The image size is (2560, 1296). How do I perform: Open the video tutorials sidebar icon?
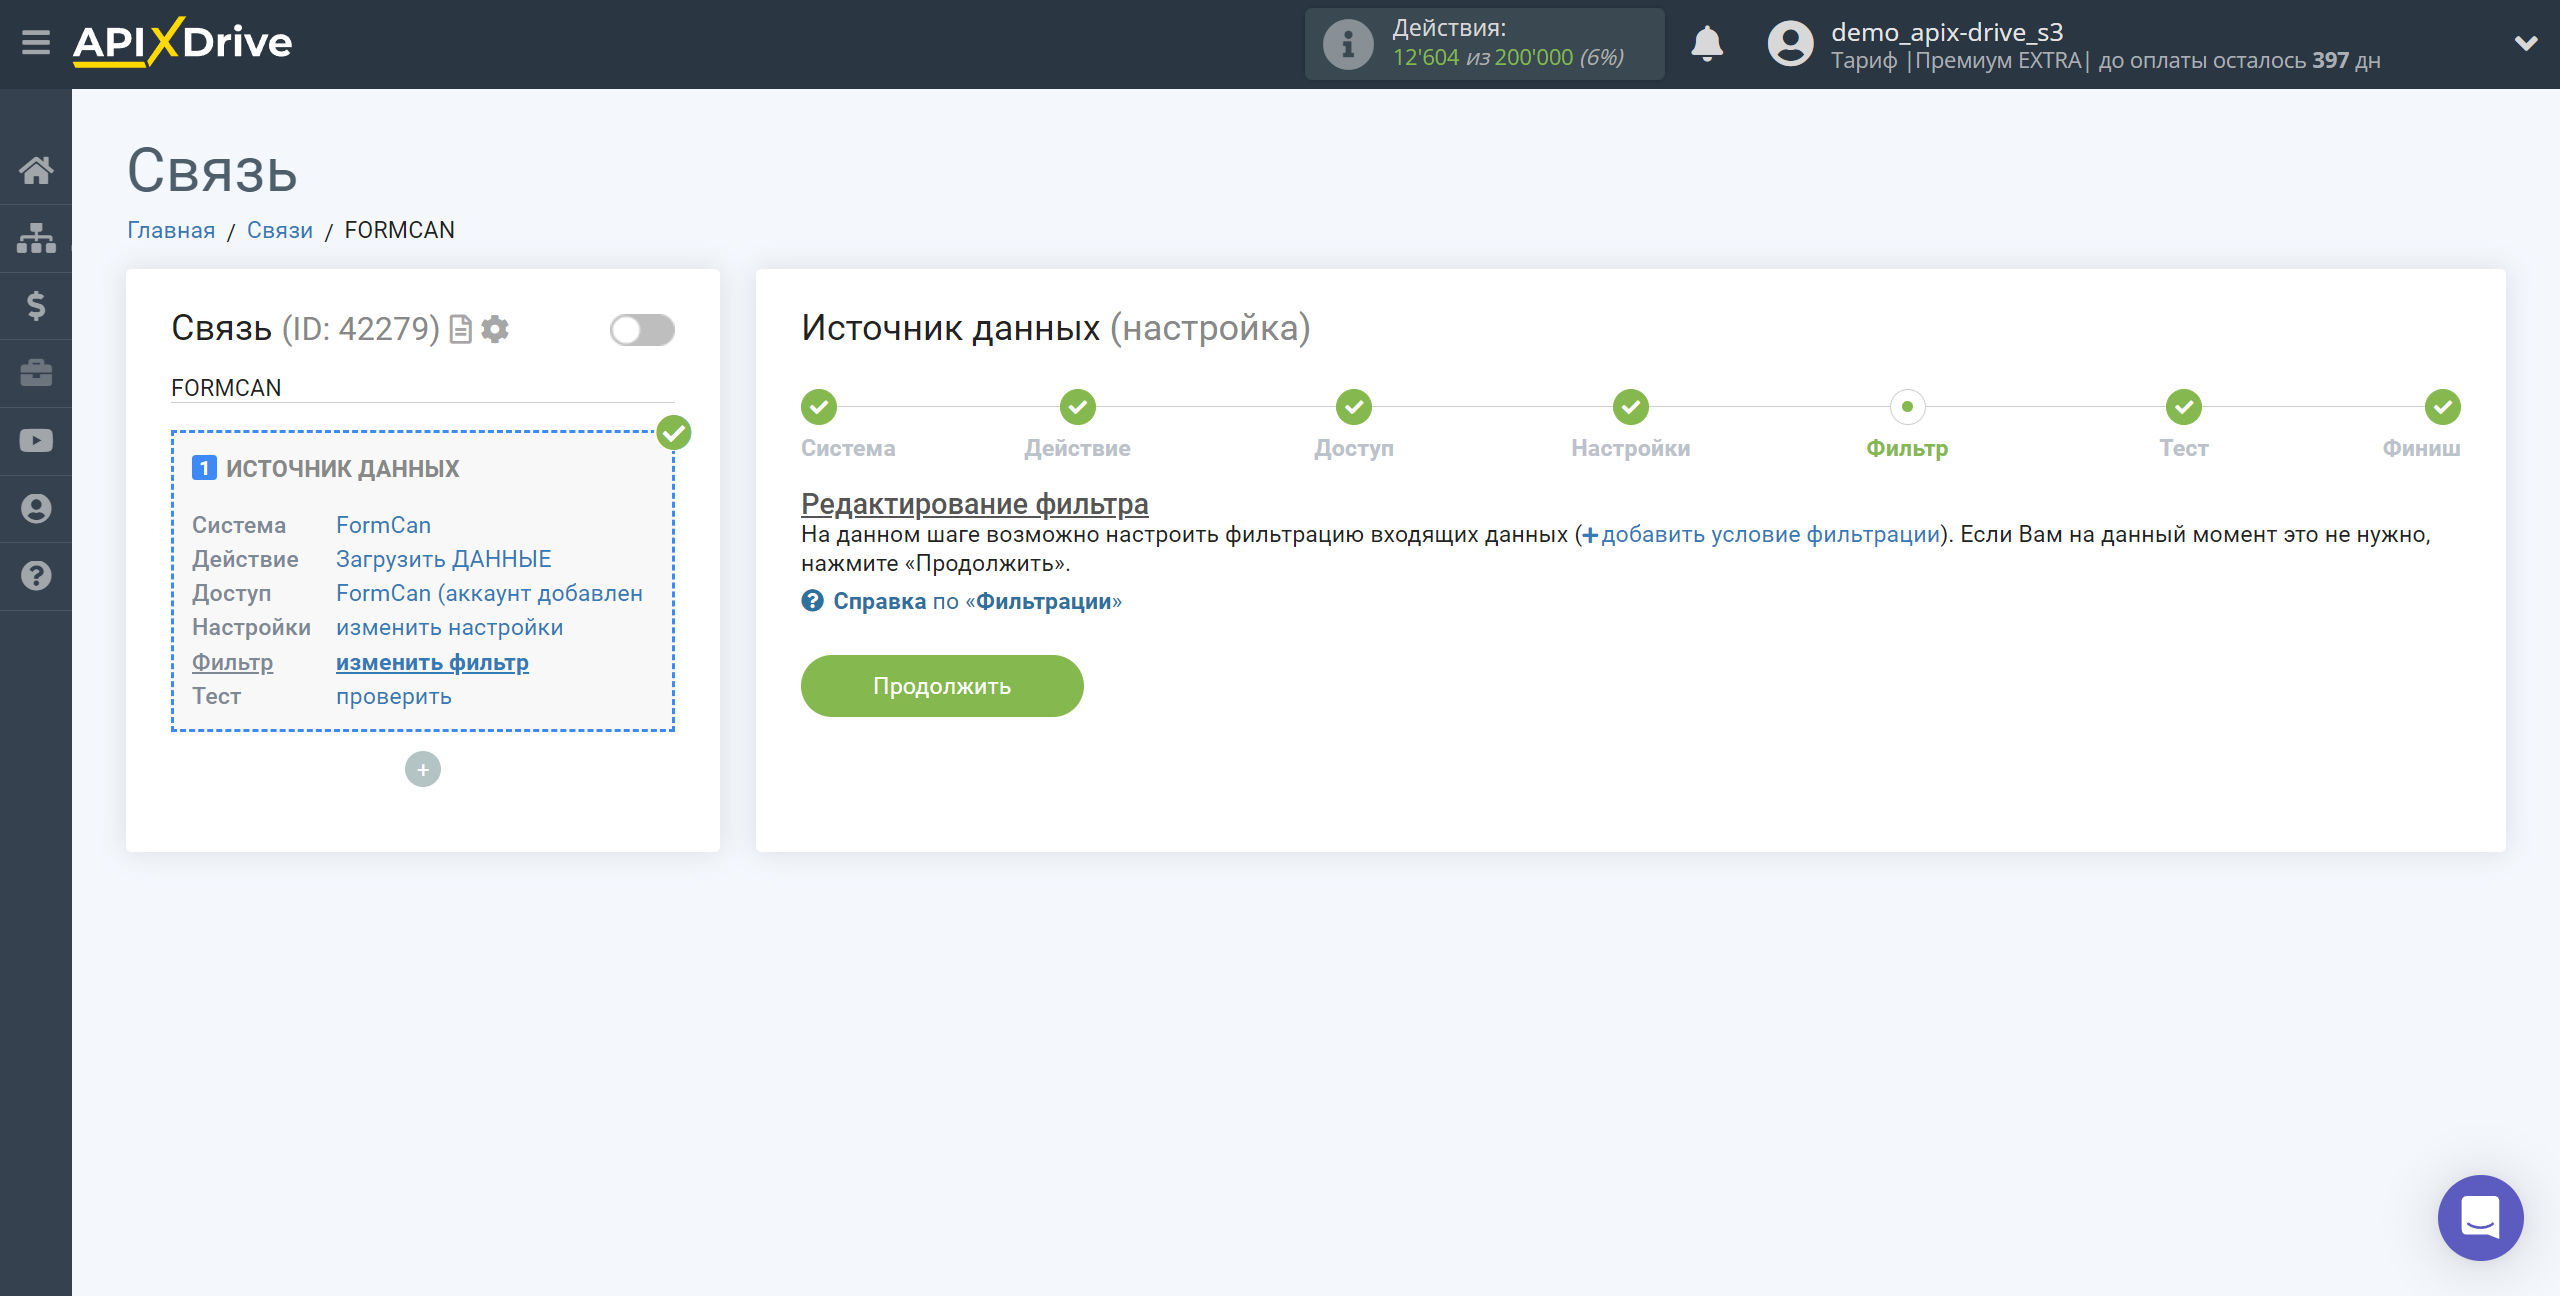pos(36,441)
